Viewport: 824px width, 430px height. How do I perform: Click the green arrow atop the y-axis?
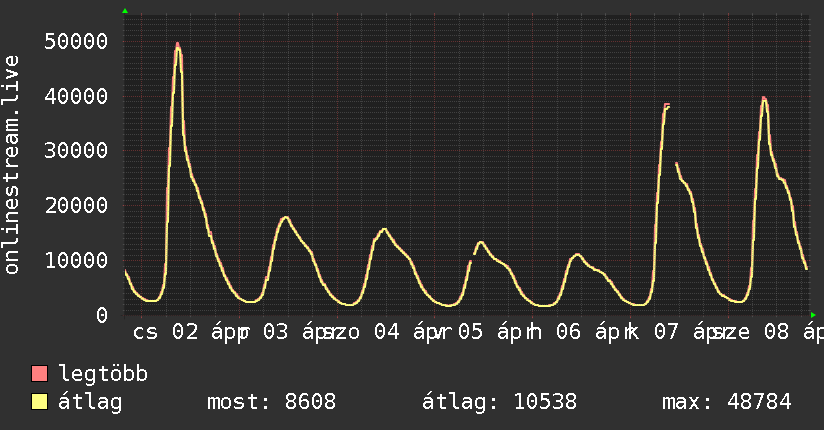pyautogui.click(x=125, y=11)
